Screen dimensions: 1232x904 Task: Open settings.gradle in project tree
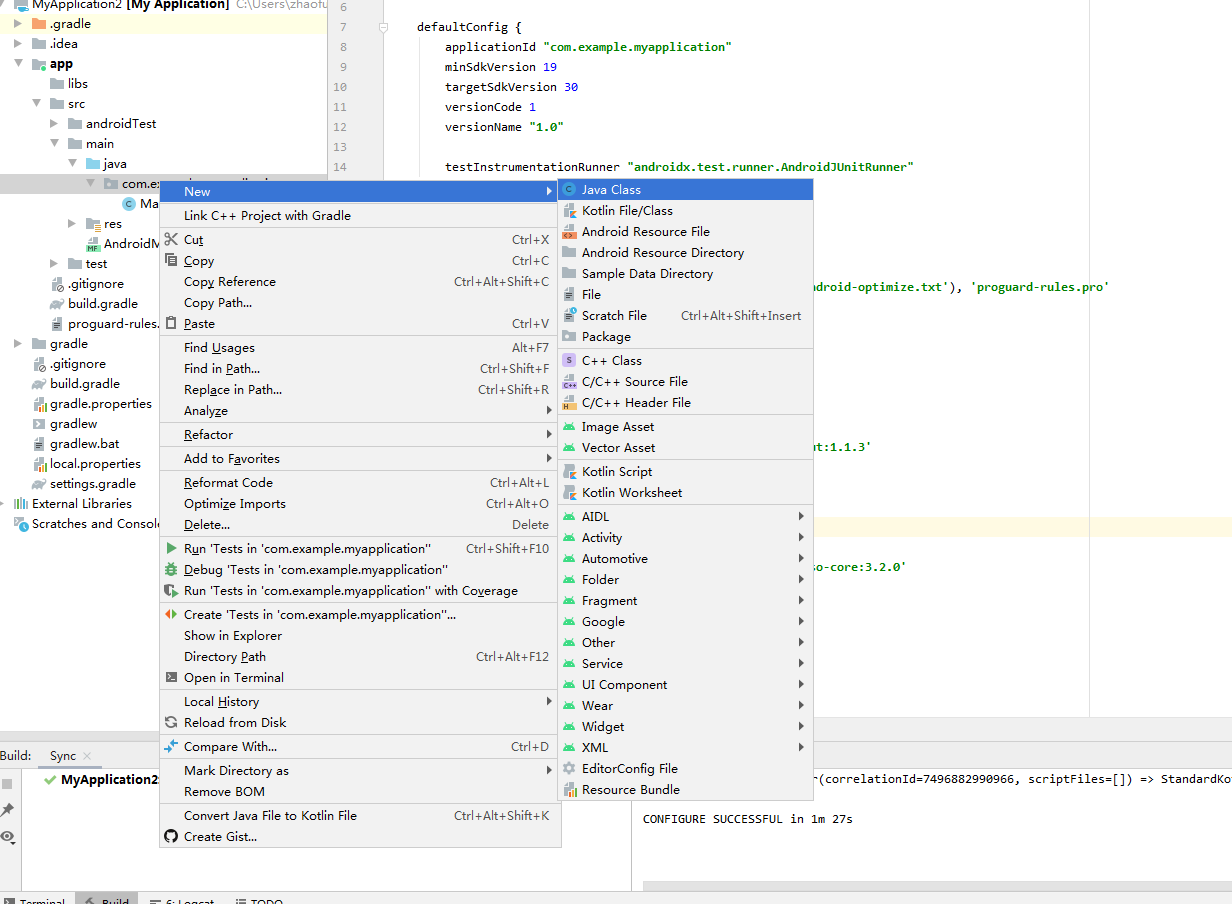(x=93, y=483)
